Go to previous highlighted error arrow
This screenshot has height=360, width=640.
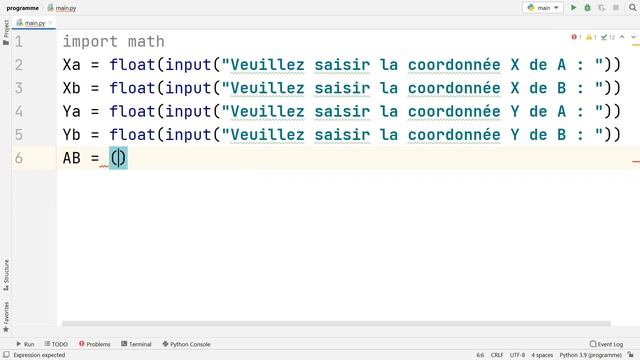point(622,37)
